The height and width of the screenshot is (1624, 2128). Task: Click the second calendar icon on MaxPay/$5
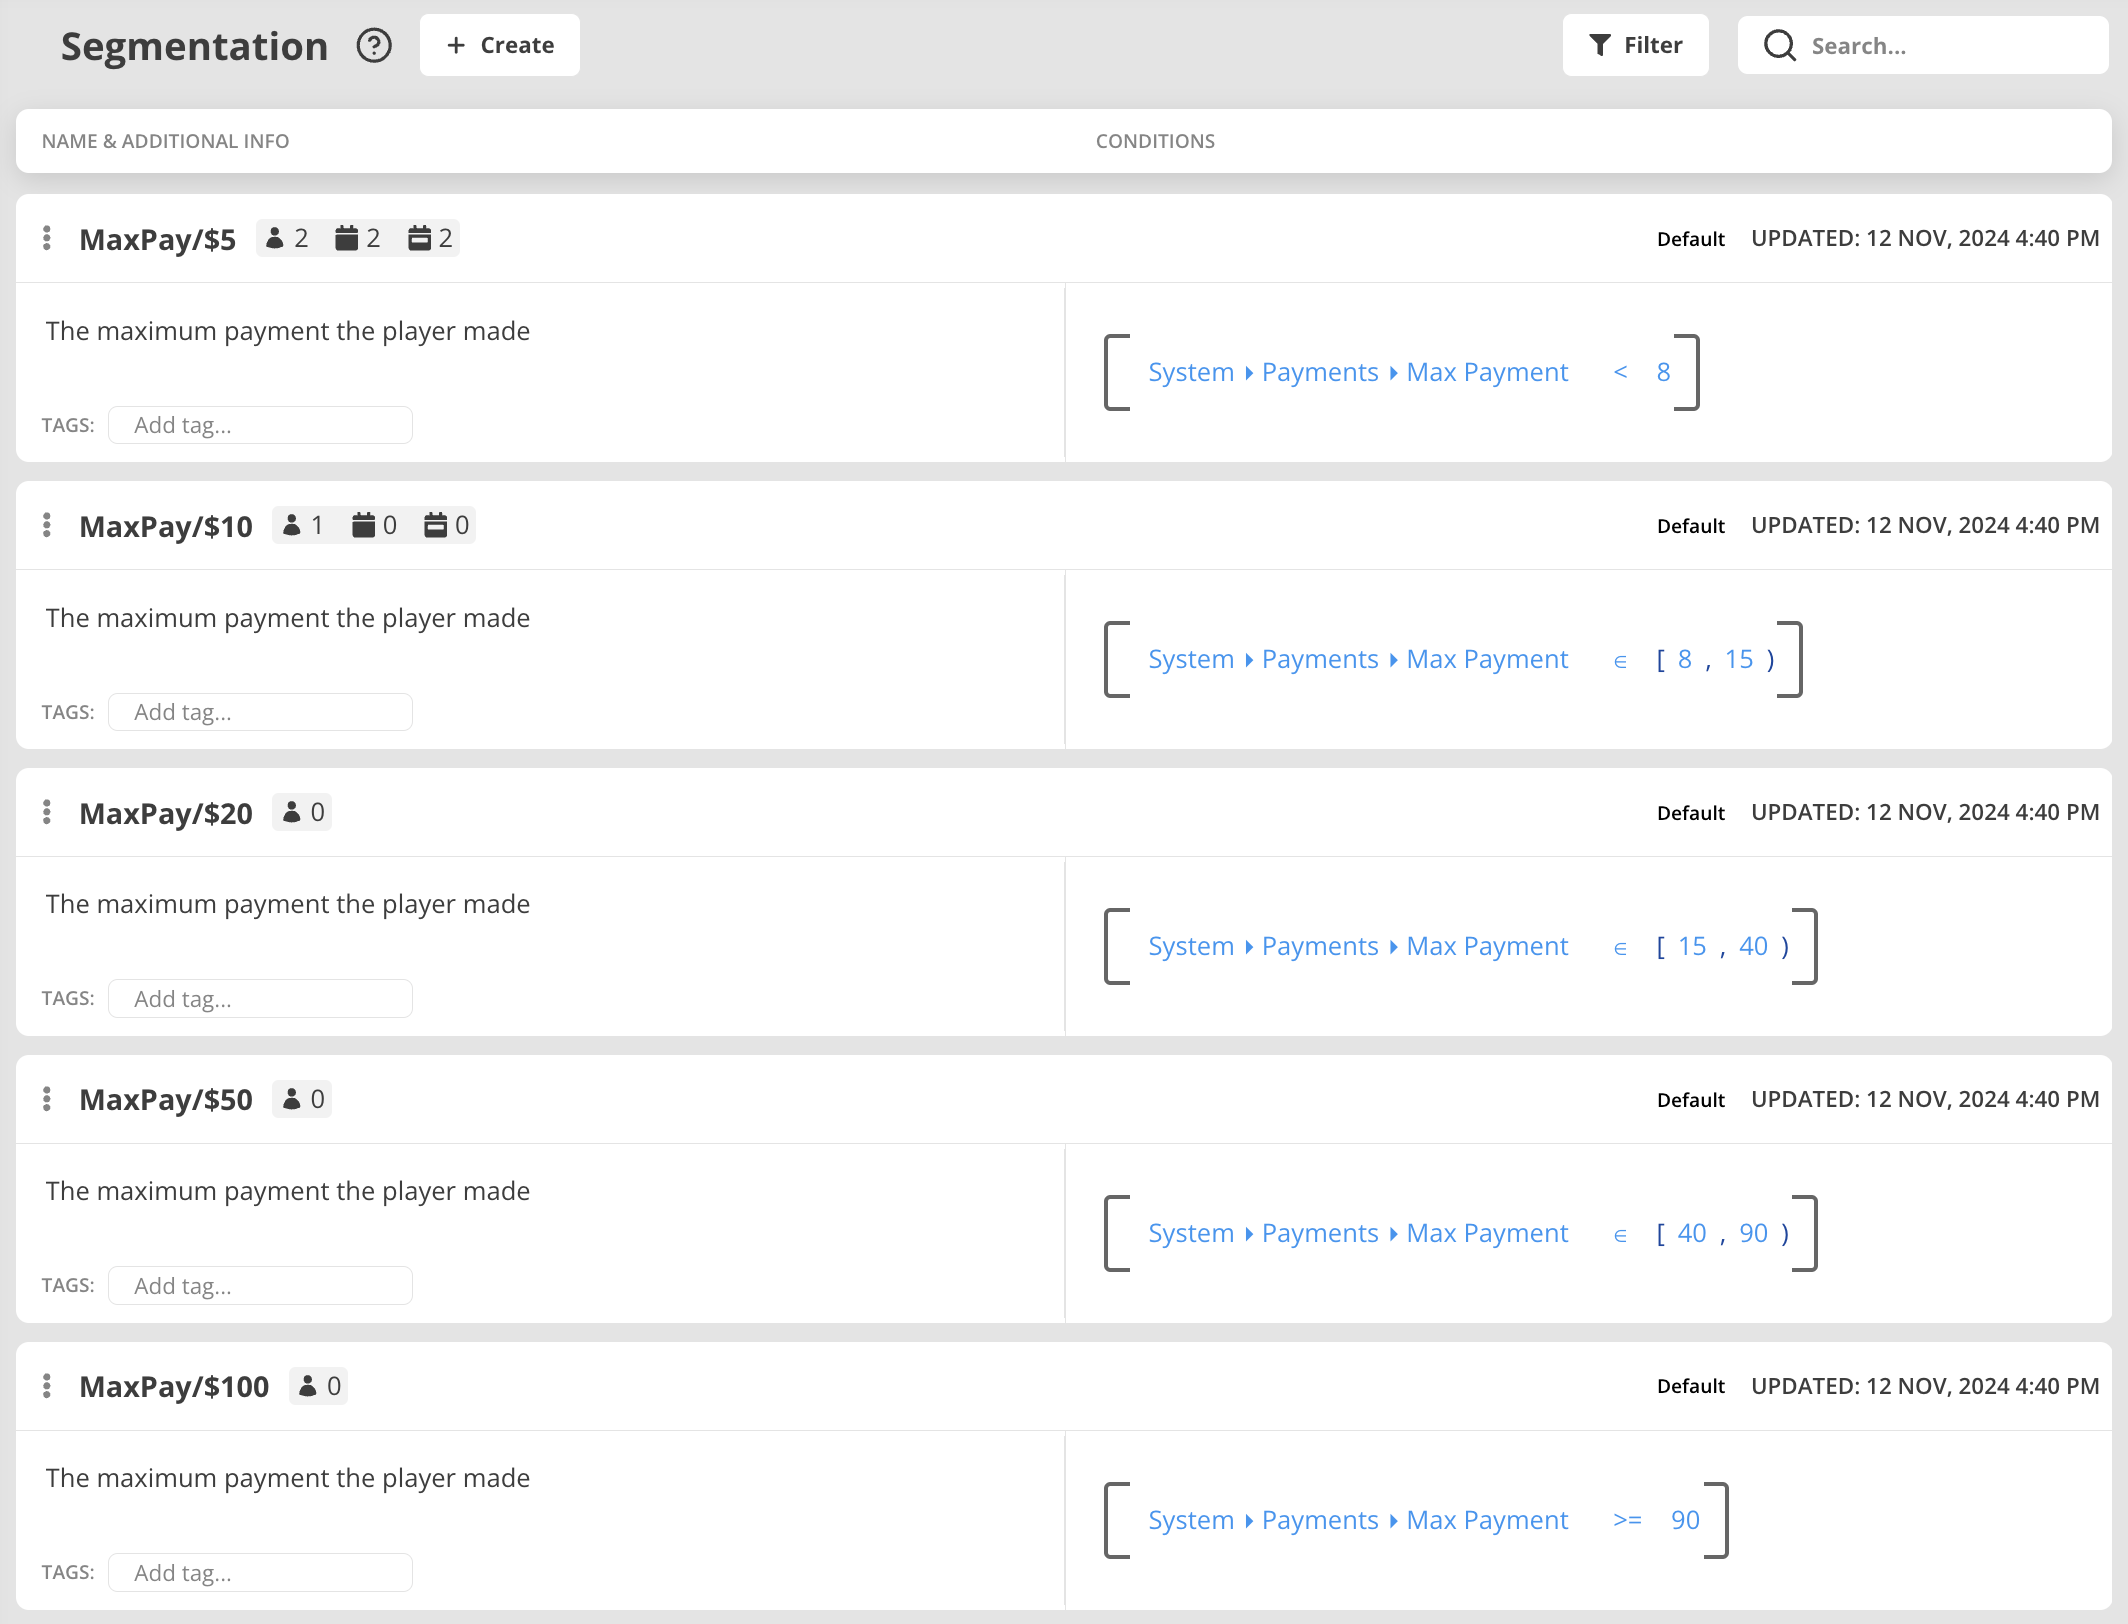click(x=420, y=238)
